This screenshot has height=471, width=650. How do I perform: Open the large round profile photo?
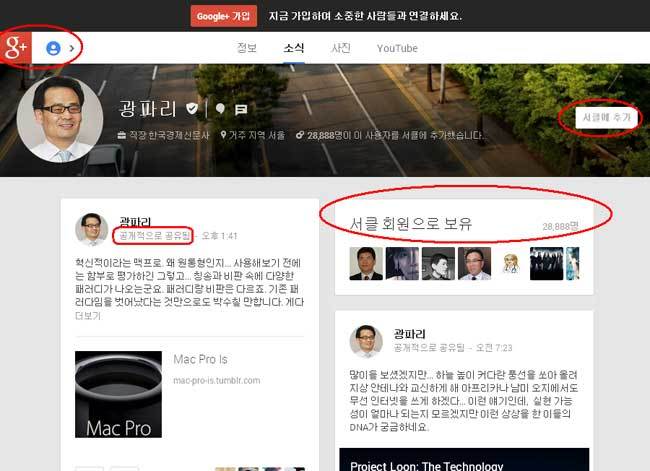tap(60, 119)
